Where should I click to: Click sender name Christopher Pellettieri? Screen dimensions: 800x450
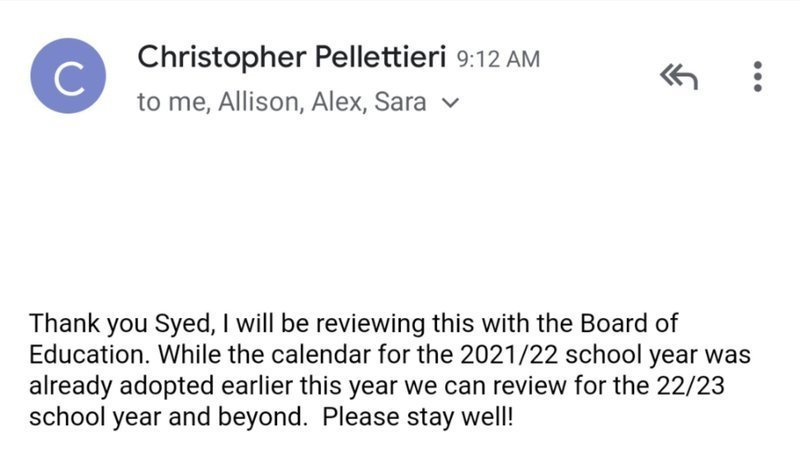291,57
